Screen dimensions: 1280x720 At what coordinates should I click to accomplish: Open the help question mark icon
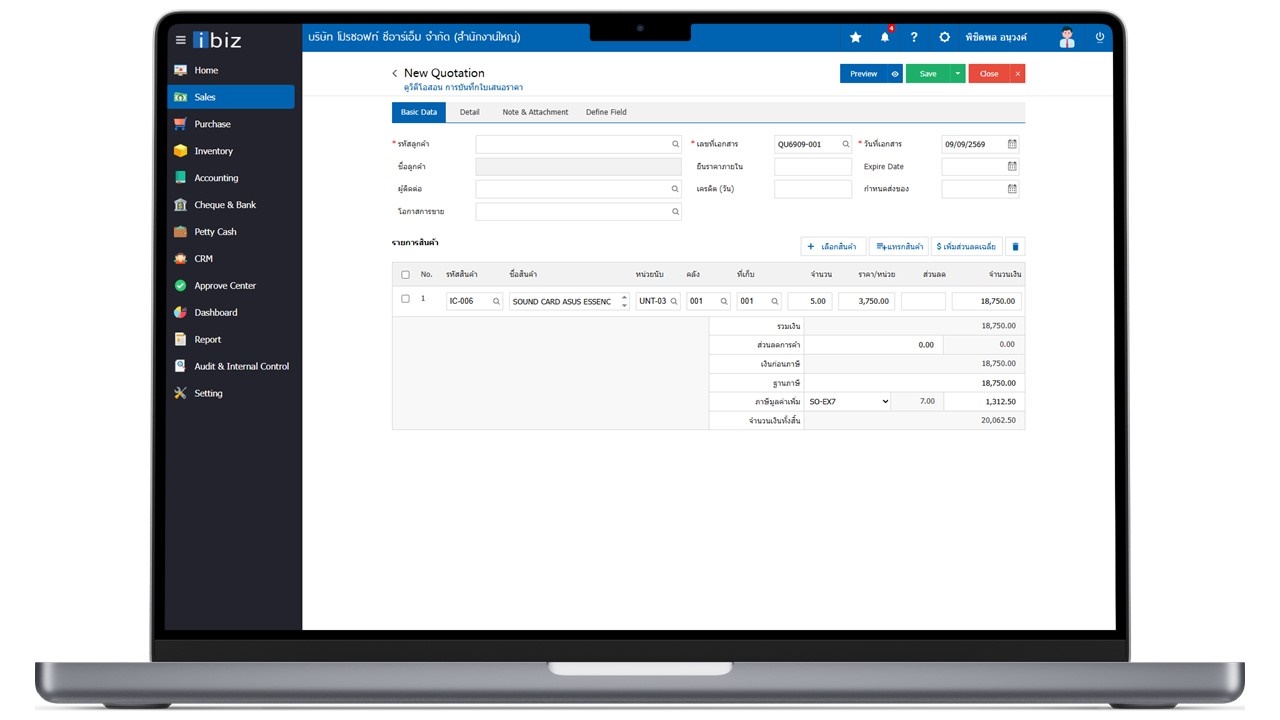(x=914, y=37)
